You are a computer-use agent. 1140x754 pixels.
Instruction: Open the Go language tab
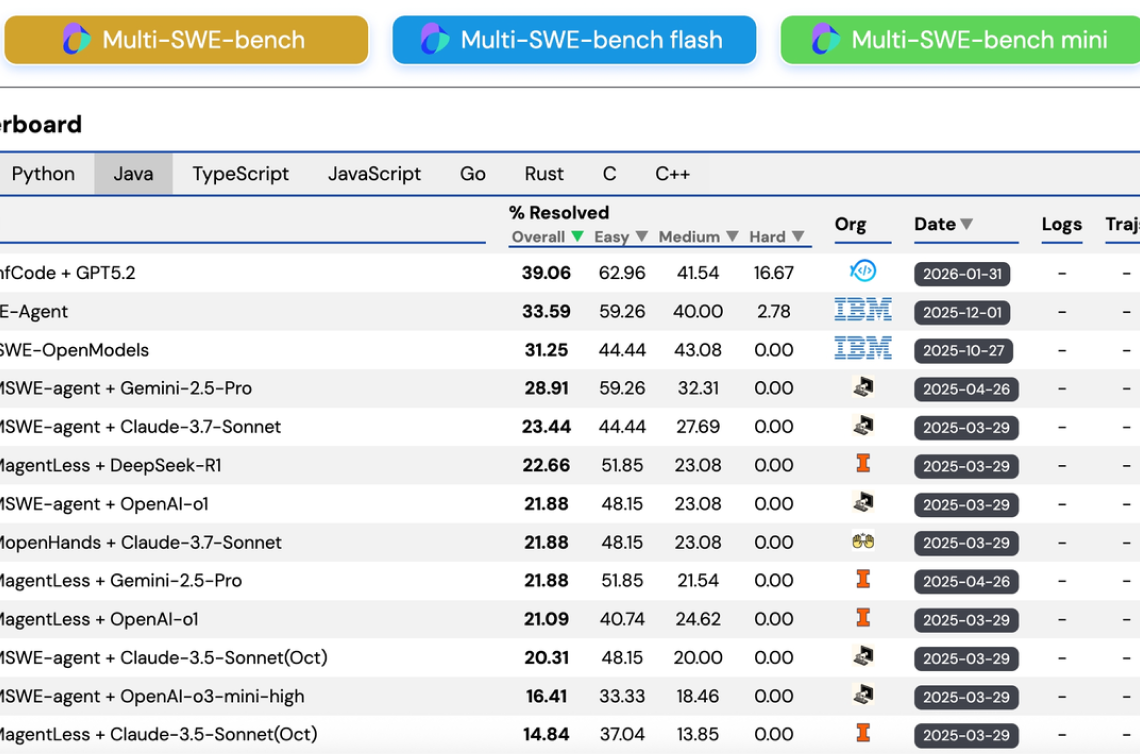(x=473, y=174)
